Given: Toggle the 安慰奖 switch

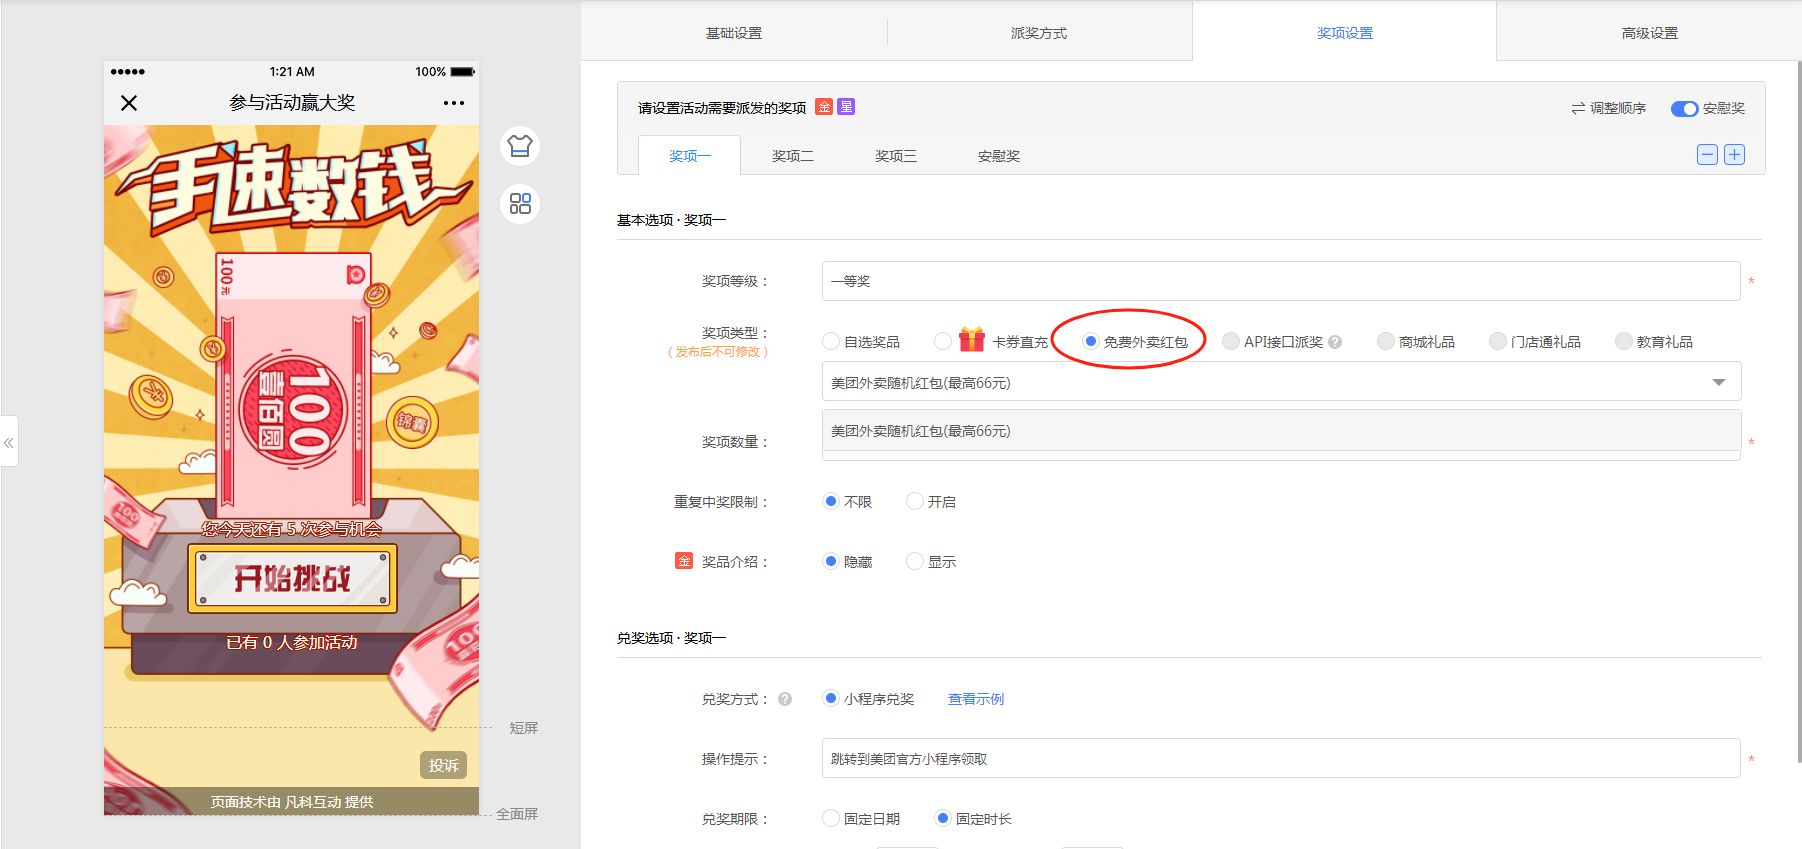Looking at the screenshot, I should (1684, 108).
